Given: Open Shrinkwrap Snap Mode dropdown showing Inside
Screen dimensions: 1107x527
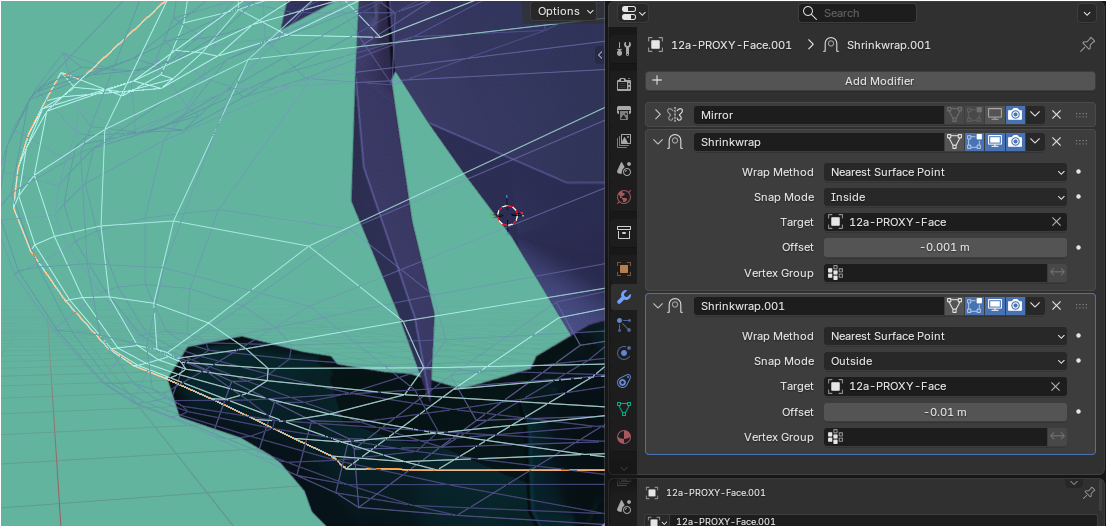Looking at the screenshot, I should coord(945,197).
